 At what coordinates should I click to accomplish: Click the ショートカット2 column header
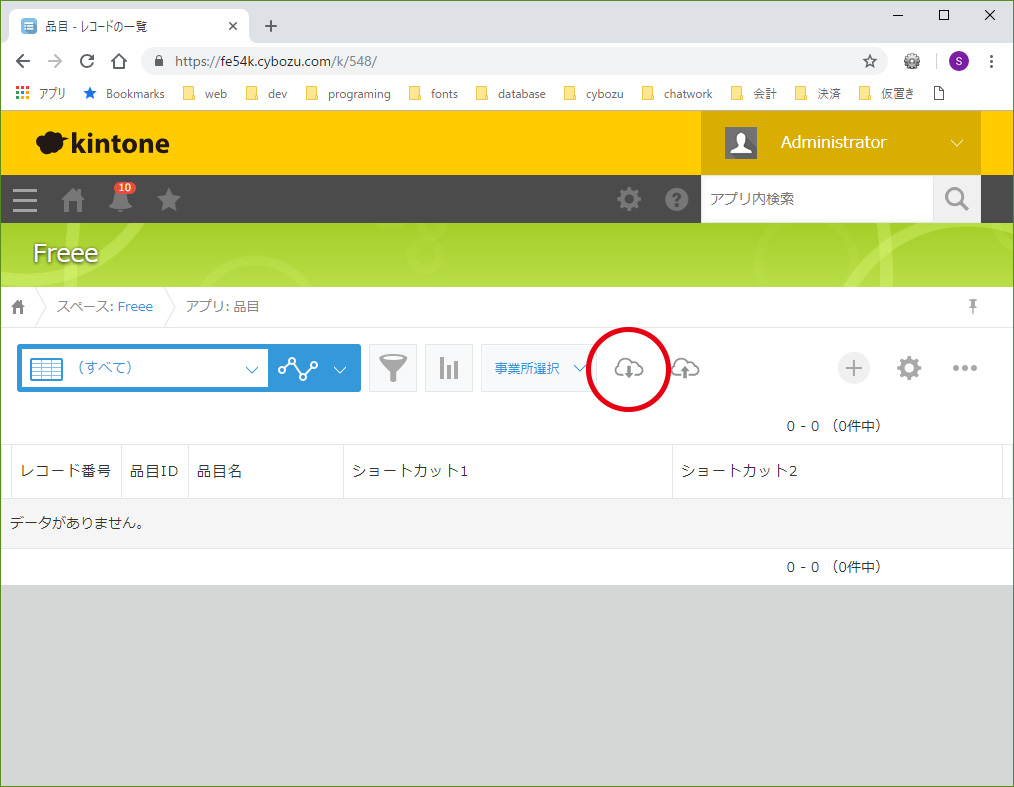coord(837,471)
